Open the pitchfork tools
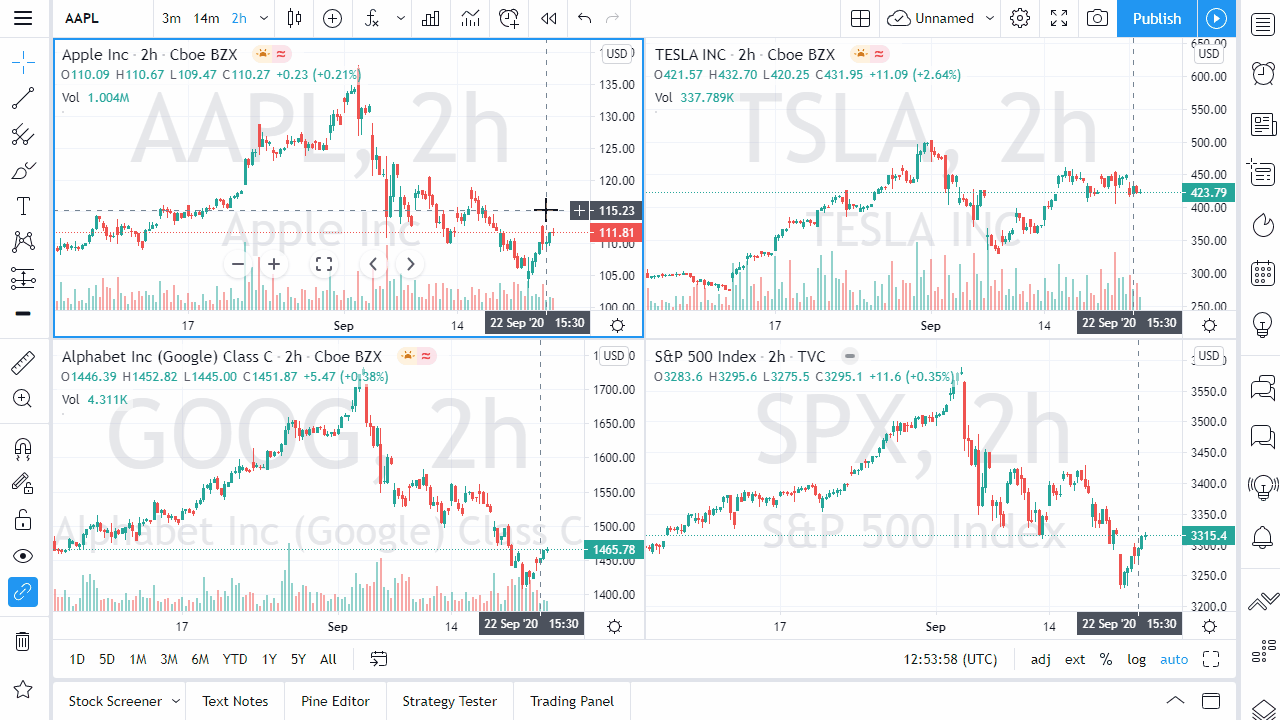The height and width of the screenshot is (720, 1280). [x=23, y=135]
